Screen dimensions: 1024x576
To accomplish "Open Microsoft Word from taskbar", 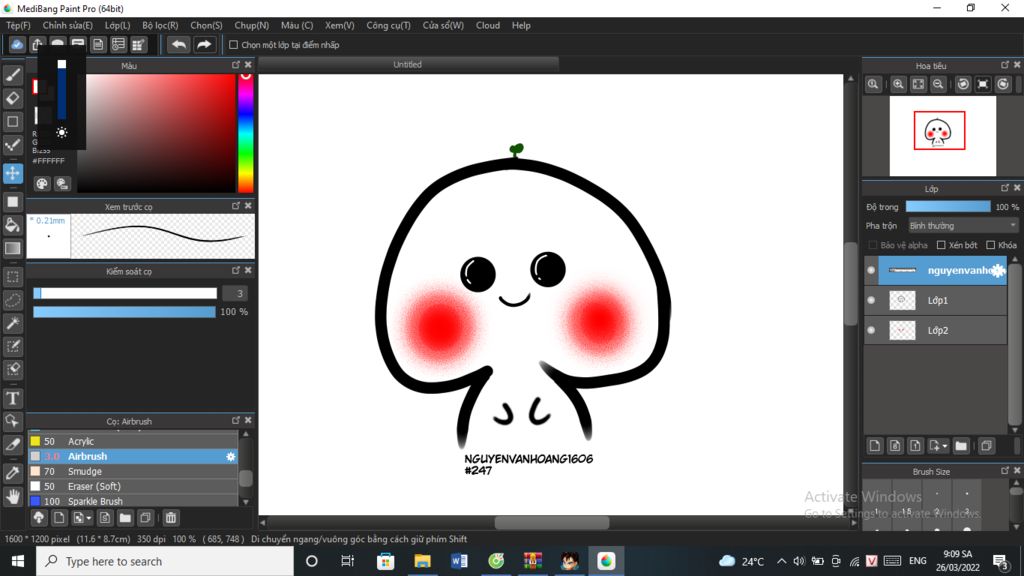I will click(x=459, y=561).
